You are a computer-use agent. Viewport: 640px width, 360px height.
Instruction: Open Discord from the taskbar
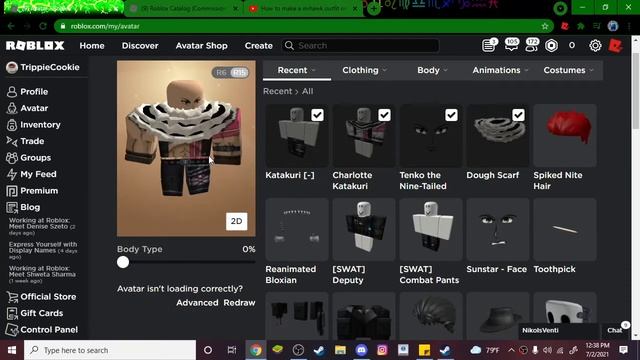click(362, 350)
